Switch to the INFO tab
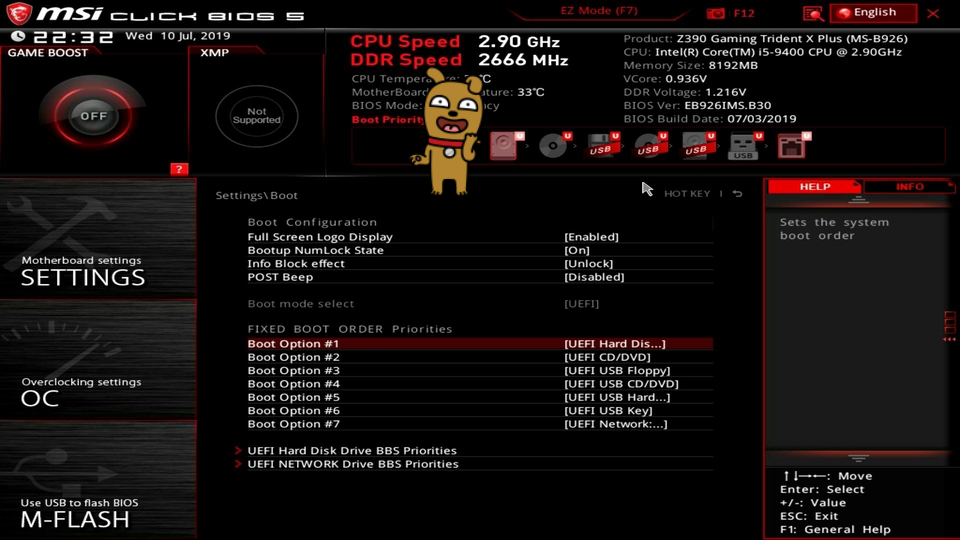Screen dimensions: 960x540 click(x=910, y=187)
